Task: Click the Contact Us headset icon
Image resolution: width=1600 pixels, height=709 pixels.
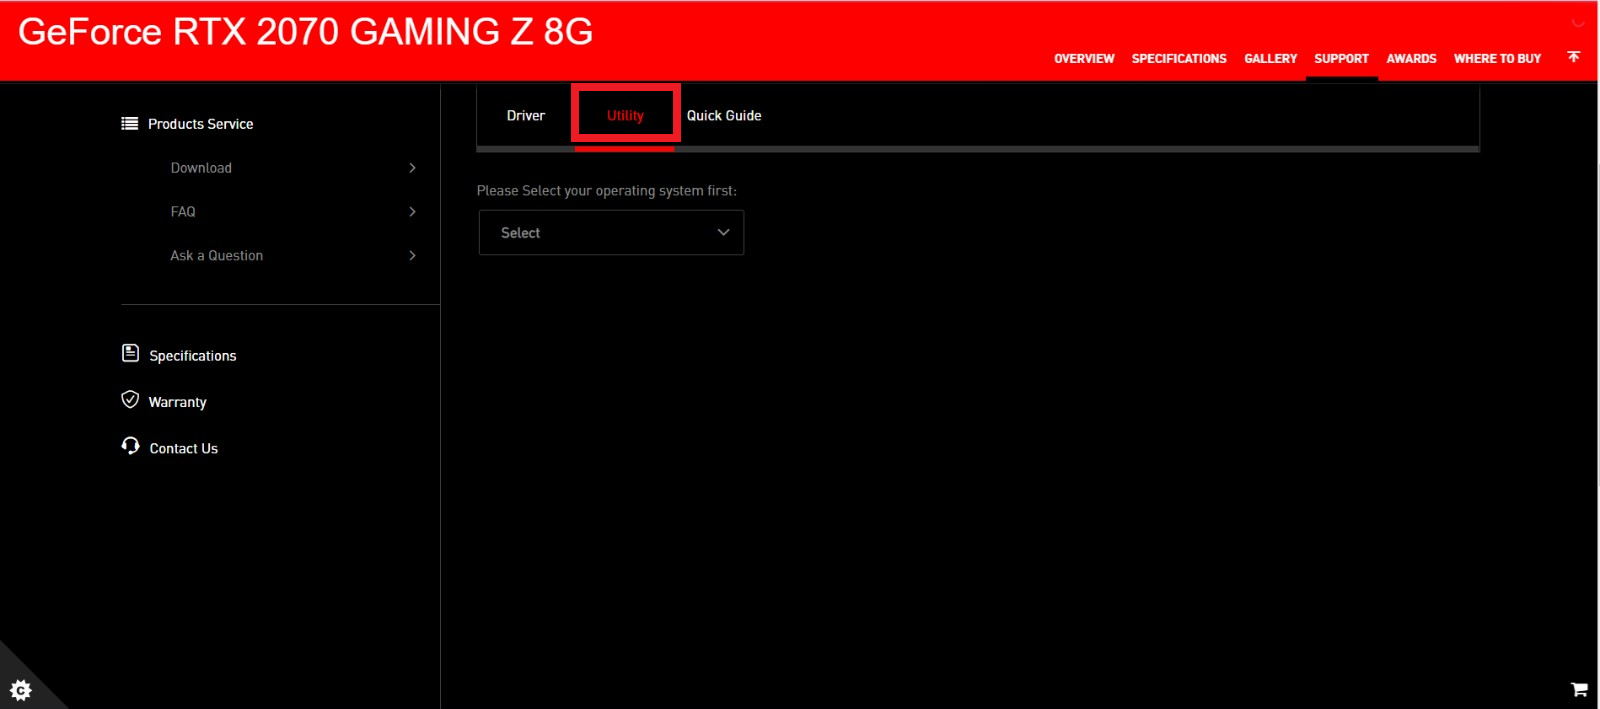Action: (130, 446)
